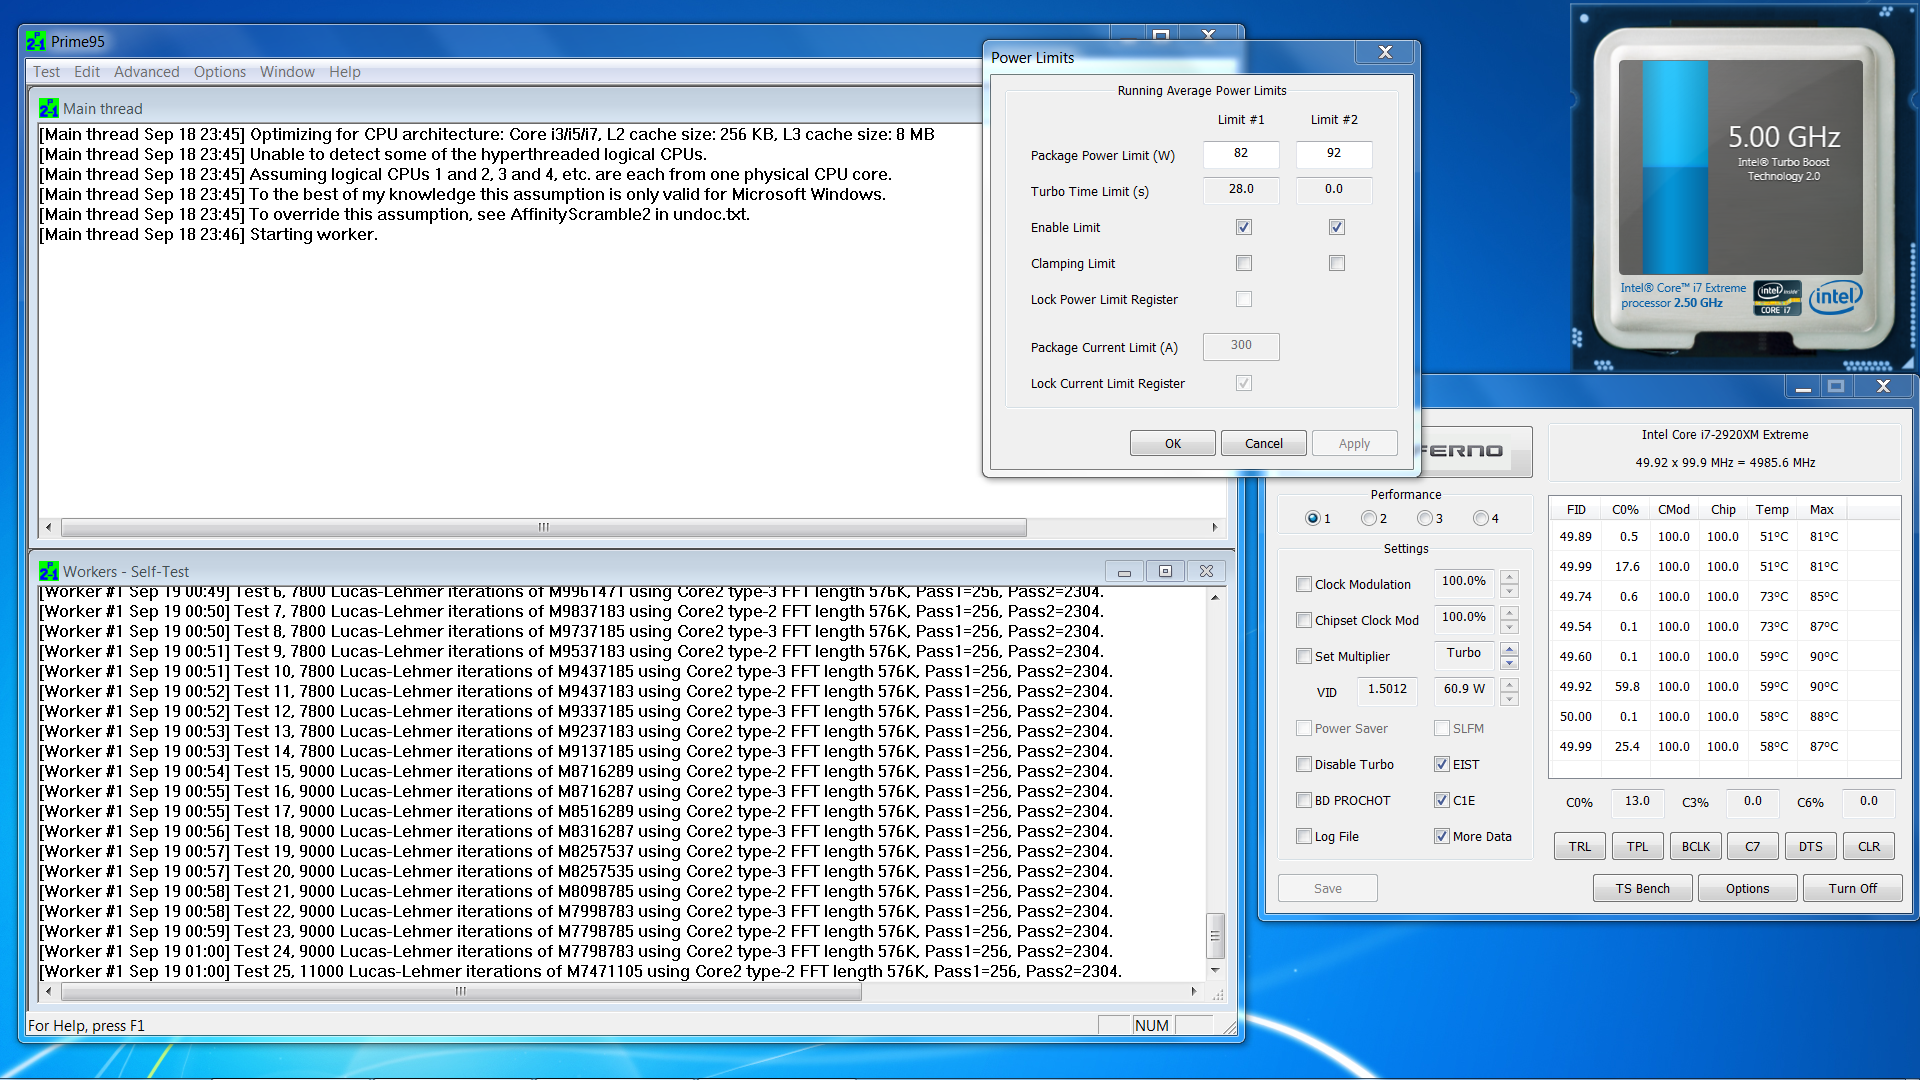The image size is (1920, 1080).
Task: Open TPL turbo power limits
Action: click(x=1637, y=846)
